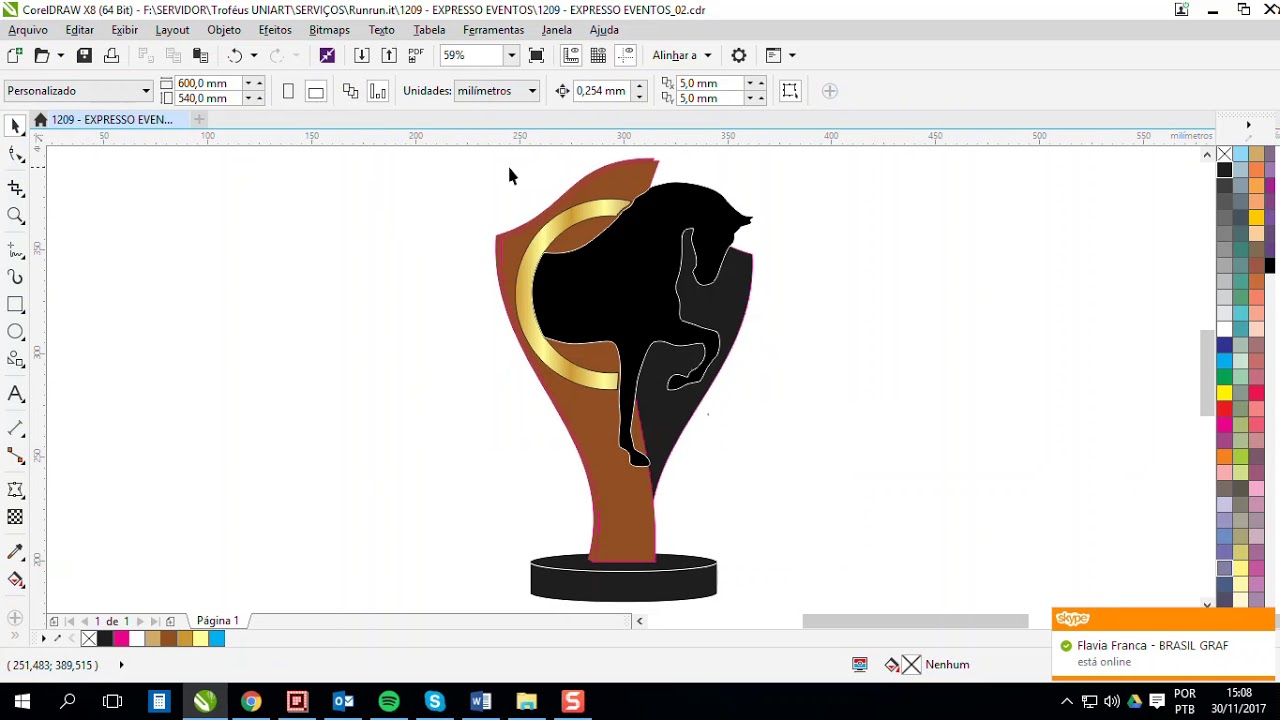Toggle rulers display in toolbar

pyautogui.click(x=571, y=56)
